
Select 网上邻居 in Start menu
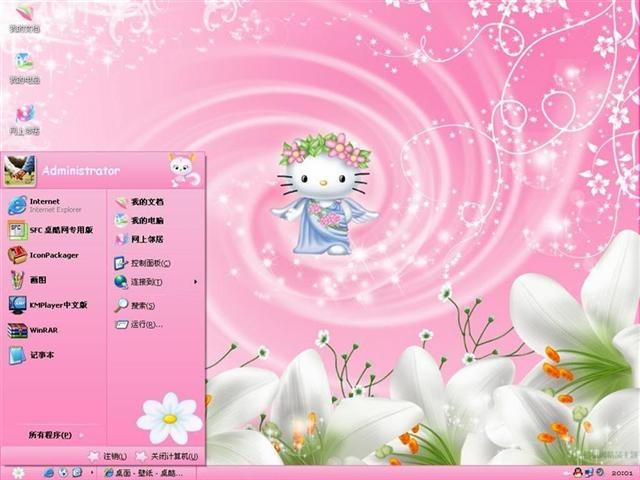tap(139, 240)
